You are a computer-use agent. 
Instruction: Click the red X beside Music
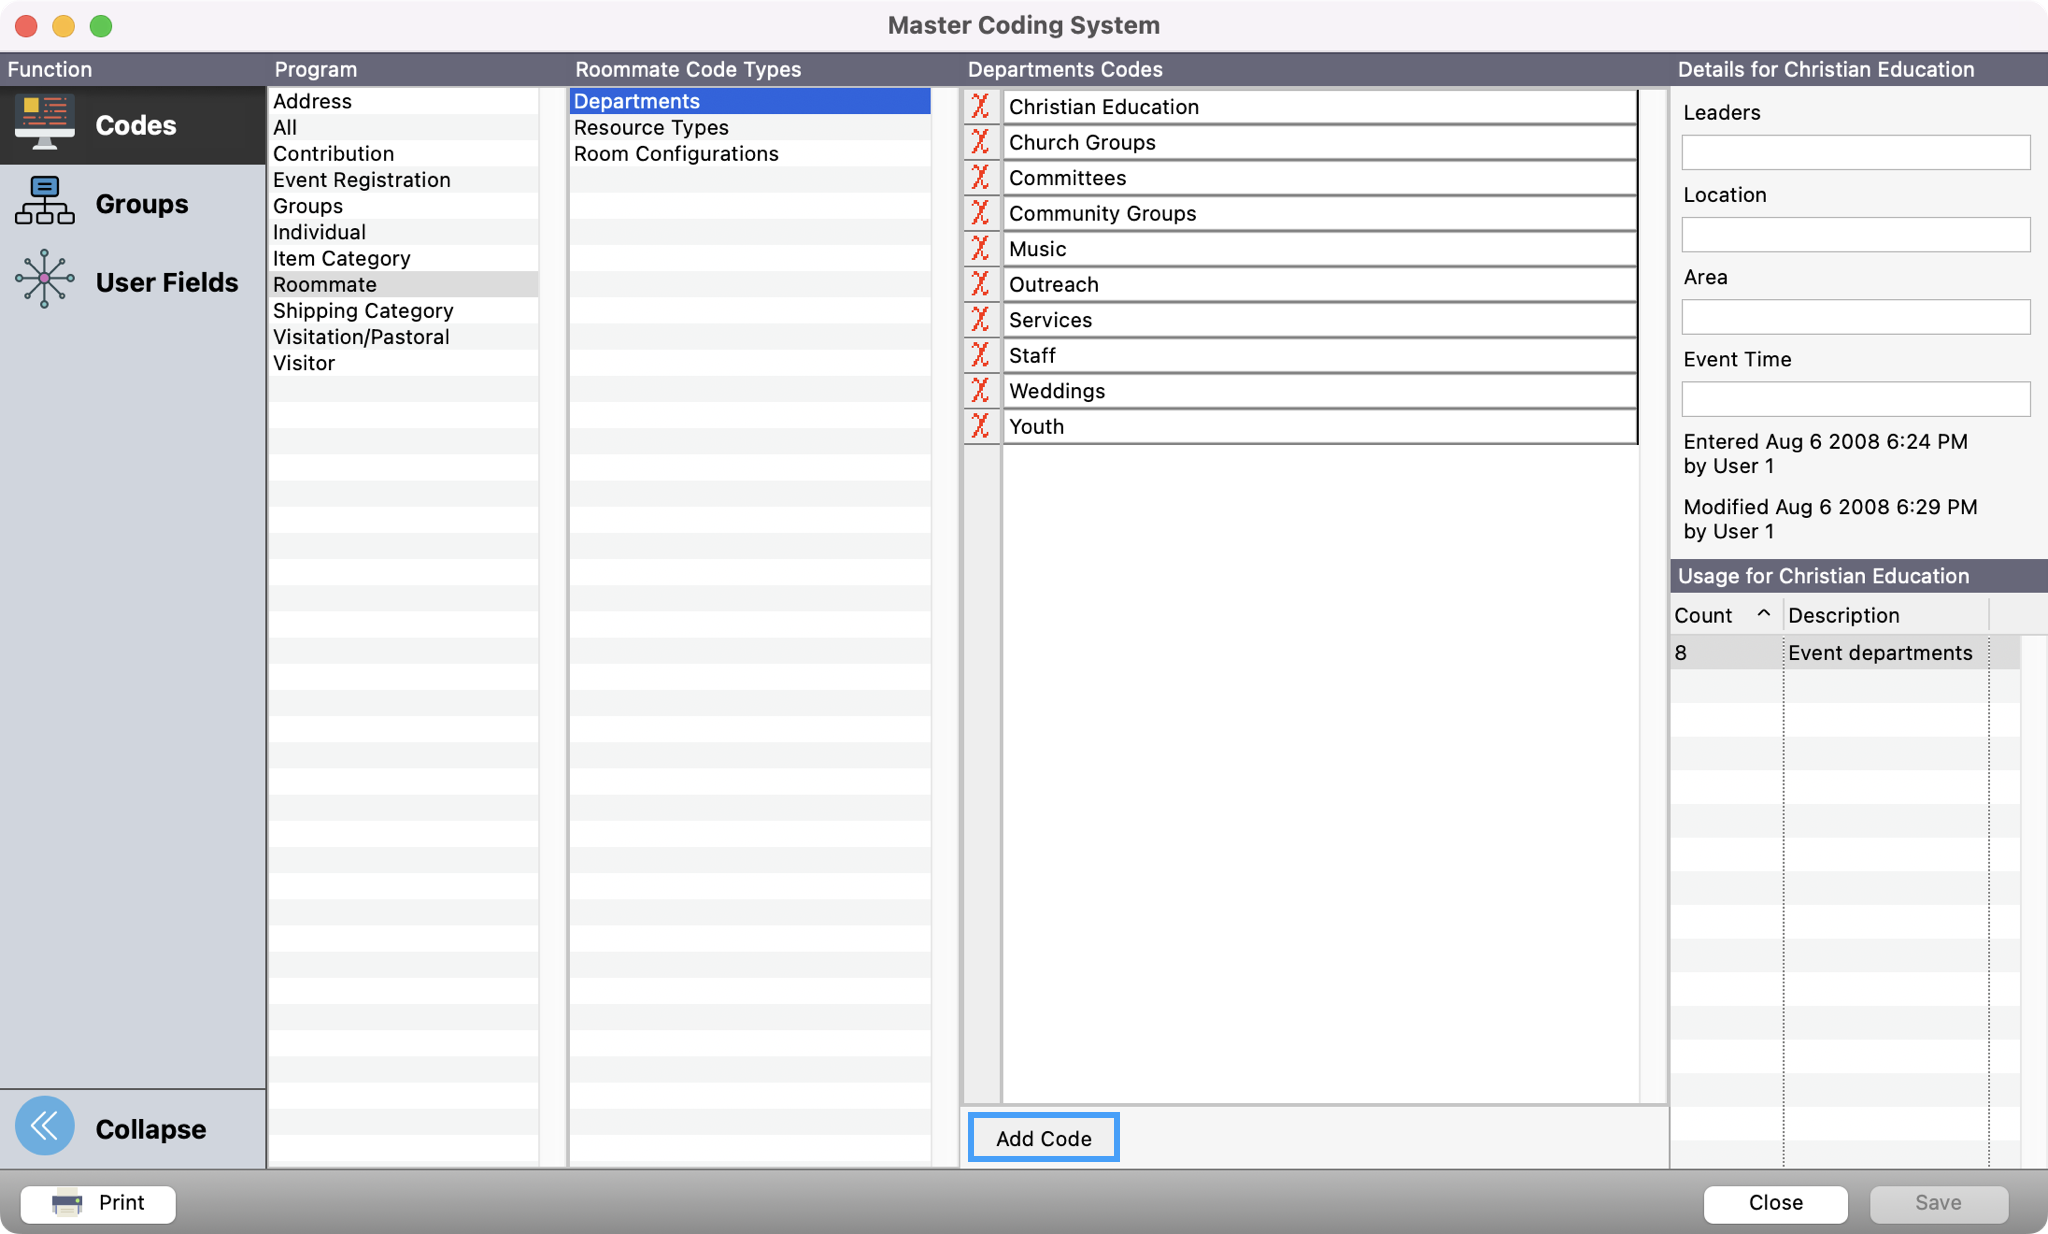pos(981,249)
